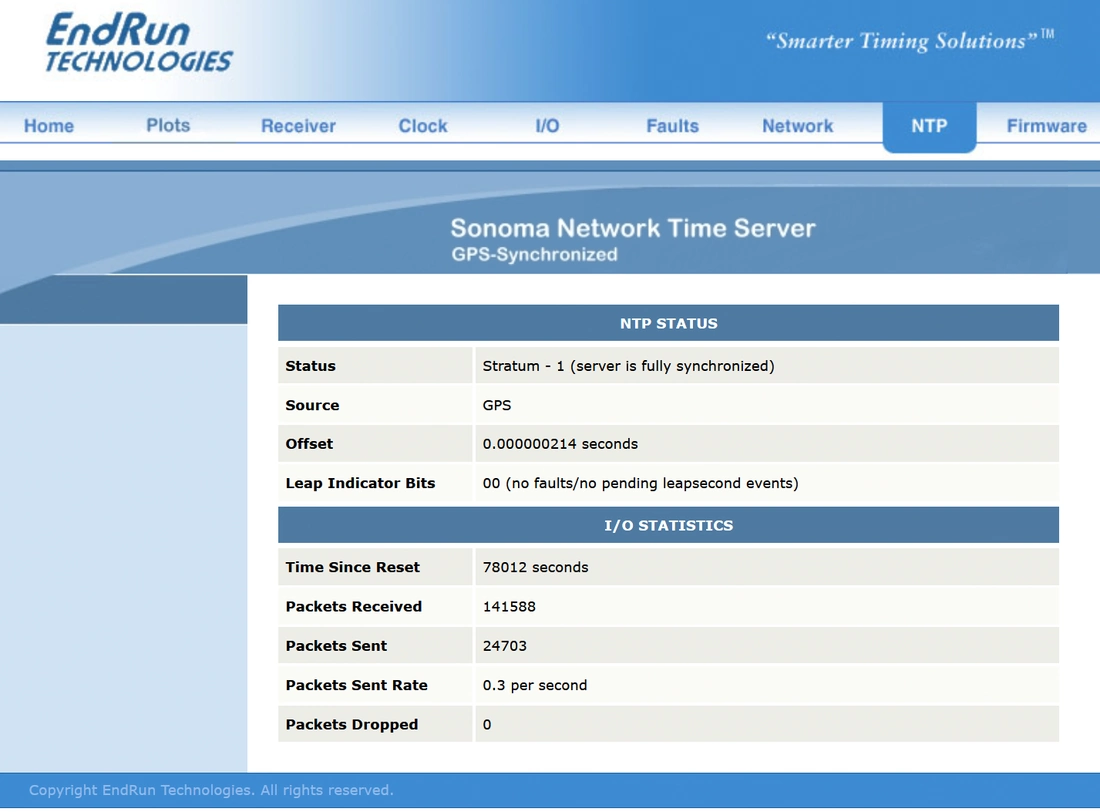1100x812 pixels.
Task: Click the Source row label
Action: click(x=312, y=406)
